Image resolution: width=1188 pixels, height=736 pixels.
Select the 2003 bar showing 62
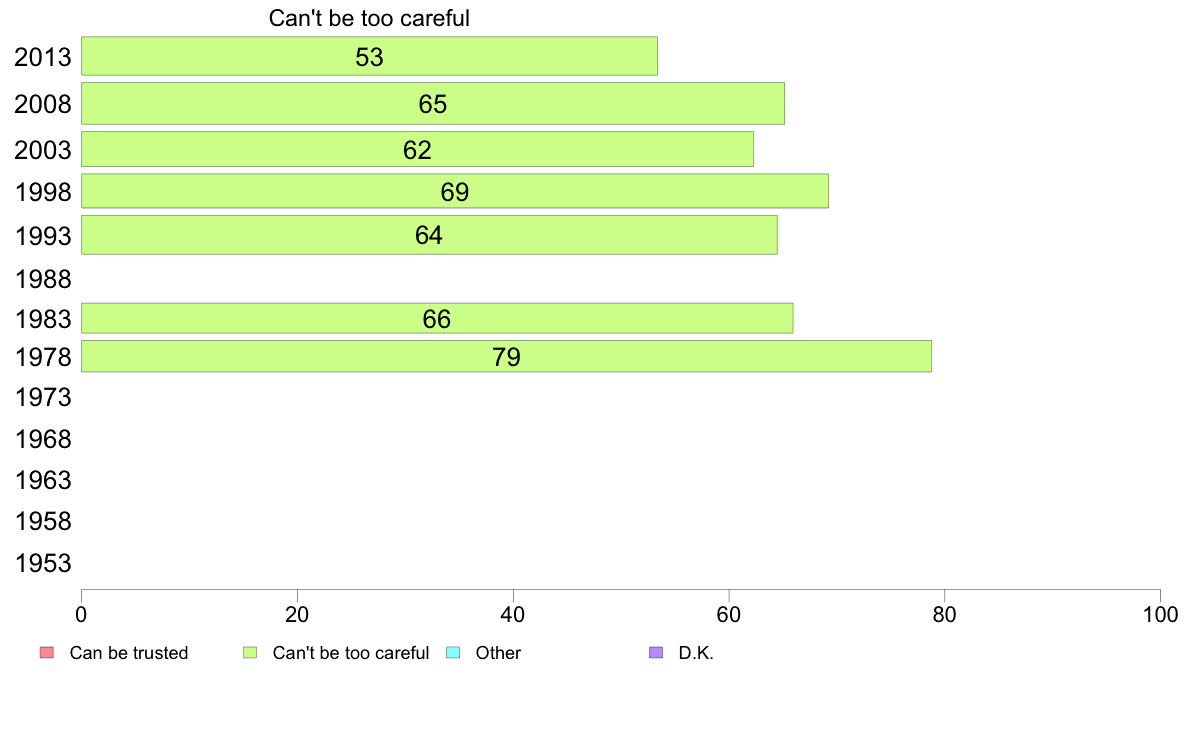417,149
